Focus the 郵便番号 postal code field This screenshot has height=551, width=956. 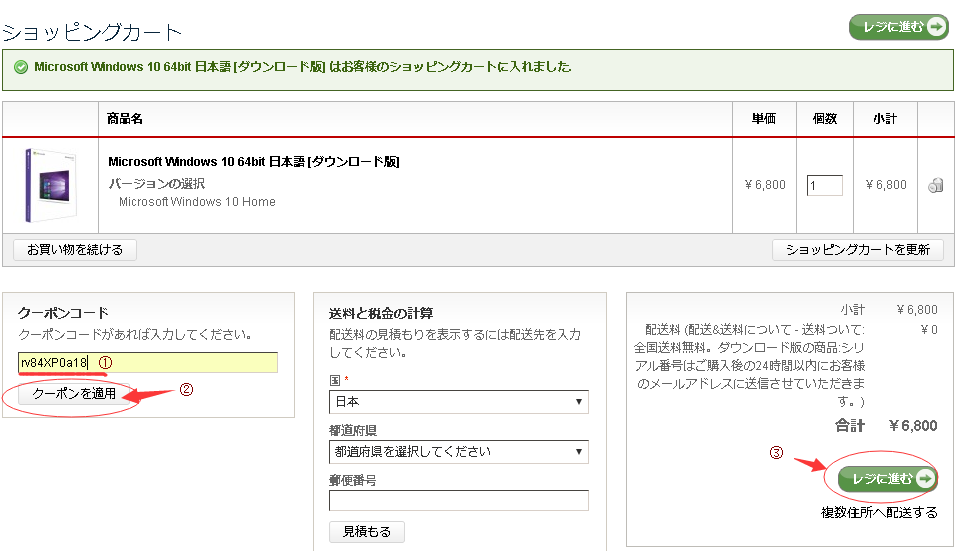tap(458, 500)
